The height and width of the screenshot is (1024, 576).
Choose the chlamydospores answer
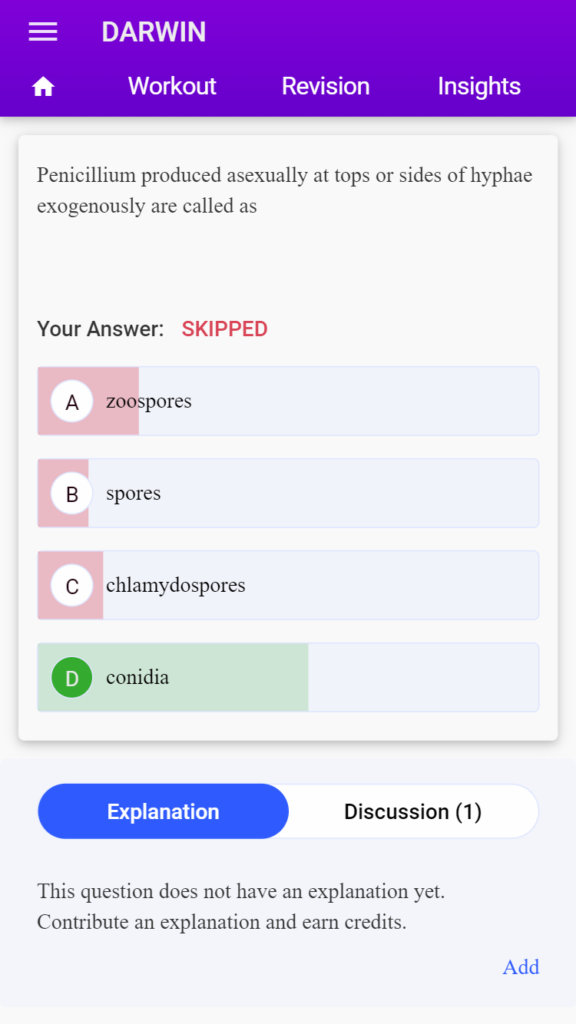(x=288, y=585)
